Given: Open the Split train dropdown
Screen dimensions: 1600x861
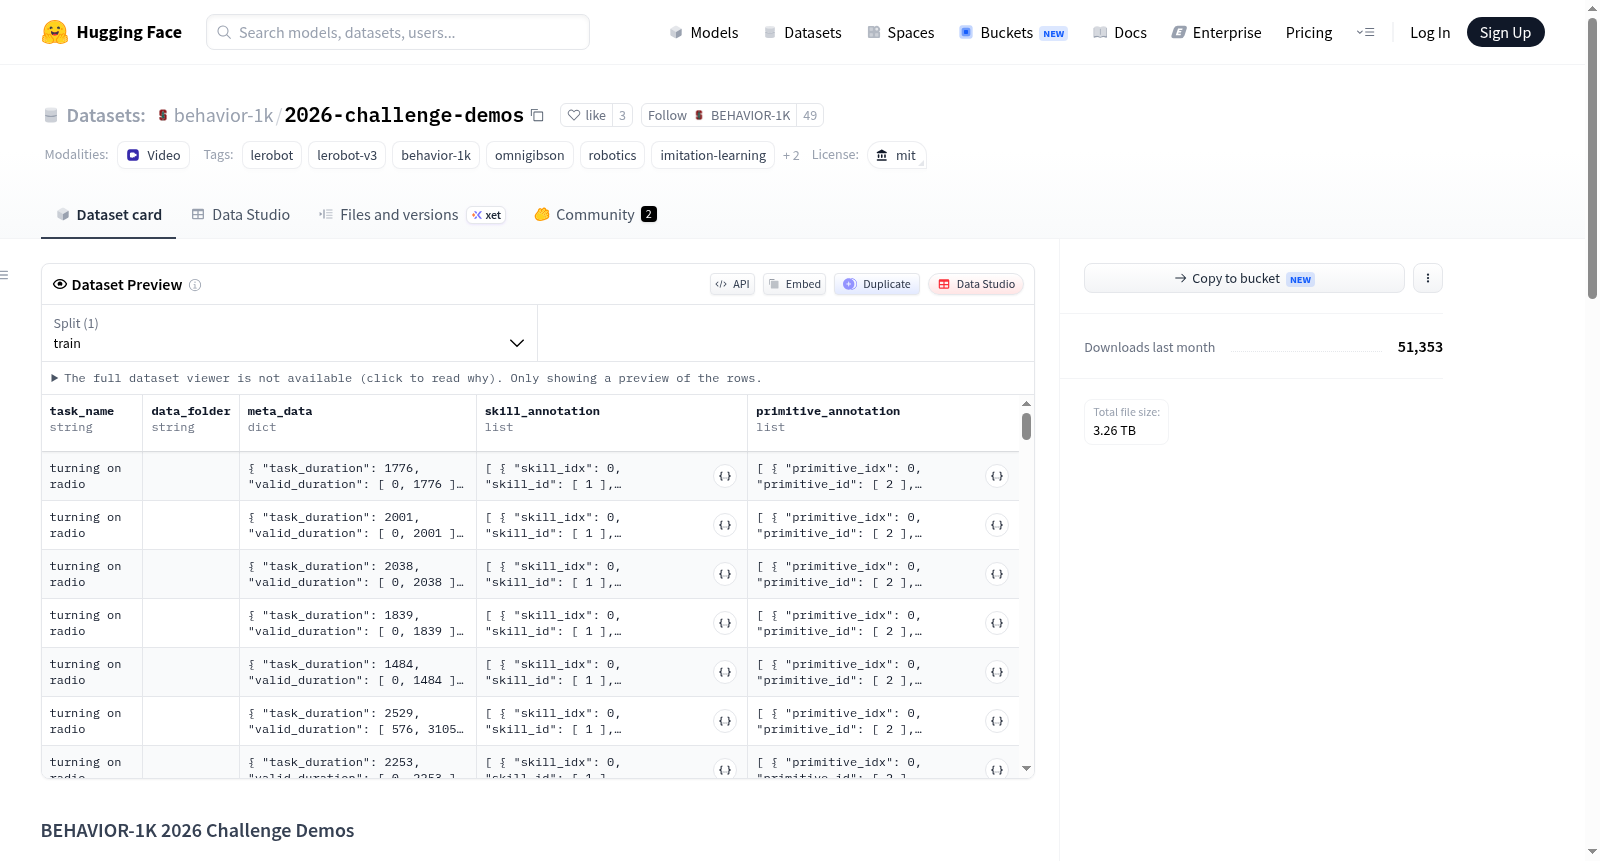Looking at the screenshot, I should (x=289, y=333).
